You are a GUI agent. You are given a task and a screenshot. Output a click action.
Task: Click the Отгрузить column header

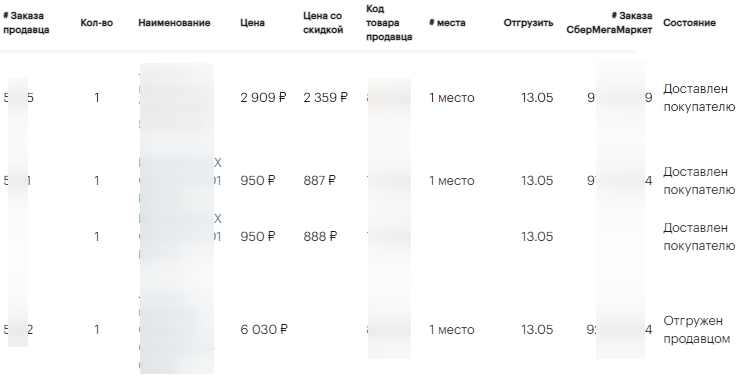point(528,23)
